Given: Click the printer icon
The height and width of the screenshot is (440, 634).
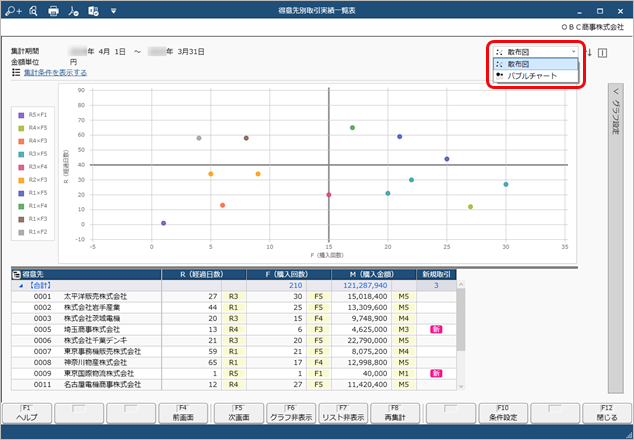Looking at the screenshot, I should pos(53,11).
